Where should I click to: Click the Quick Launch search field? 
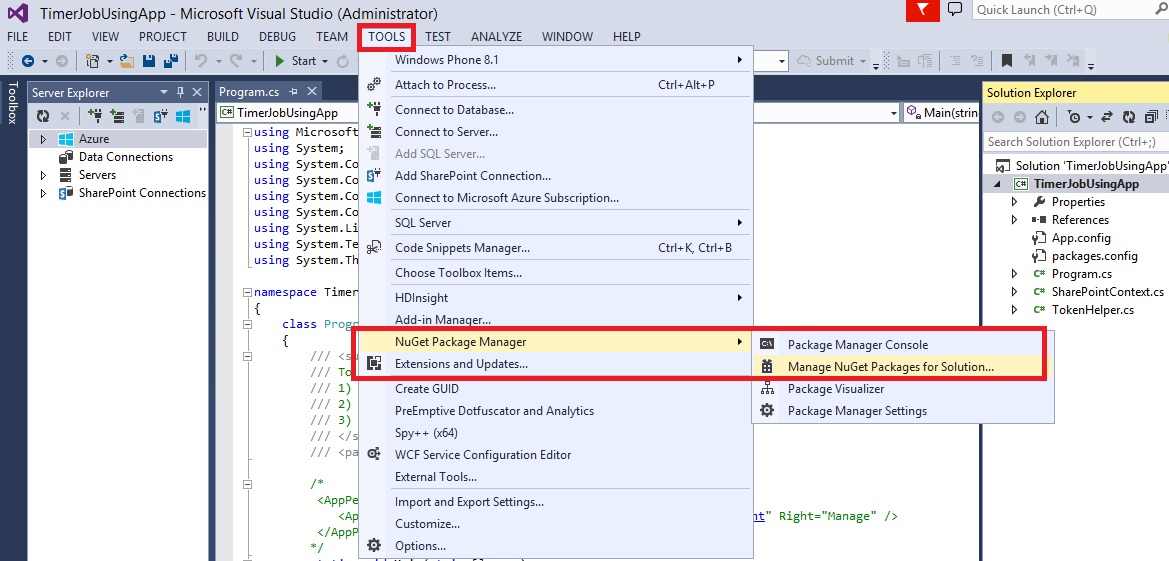tap(1070, 10)
